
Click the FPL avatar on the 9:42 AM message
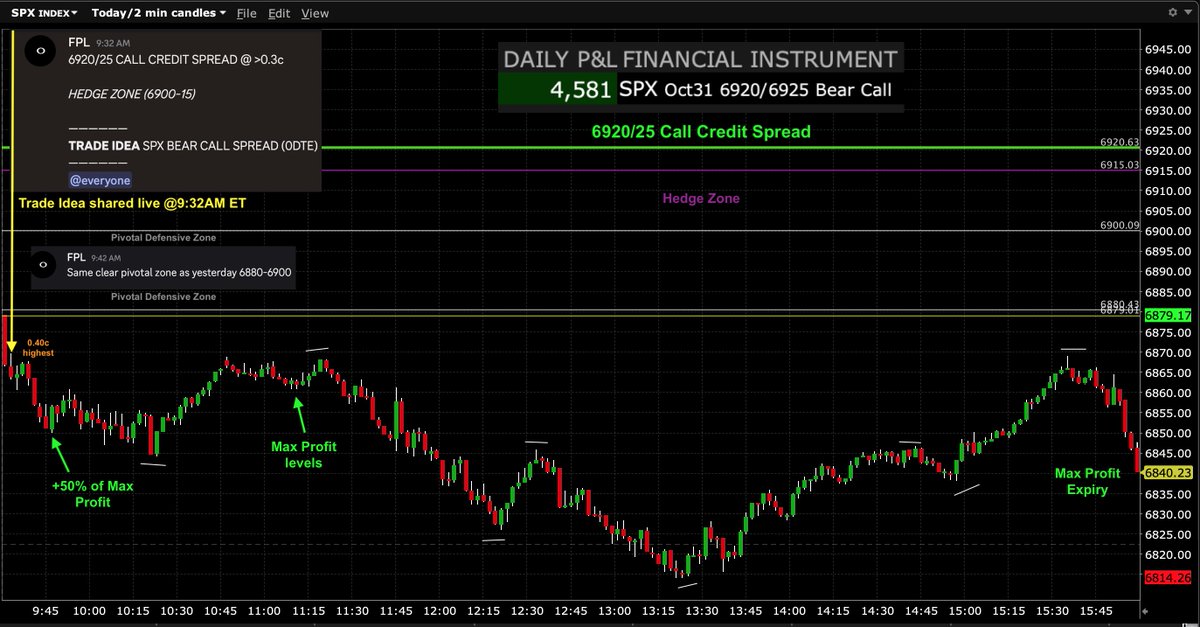[x=42, y=264]
